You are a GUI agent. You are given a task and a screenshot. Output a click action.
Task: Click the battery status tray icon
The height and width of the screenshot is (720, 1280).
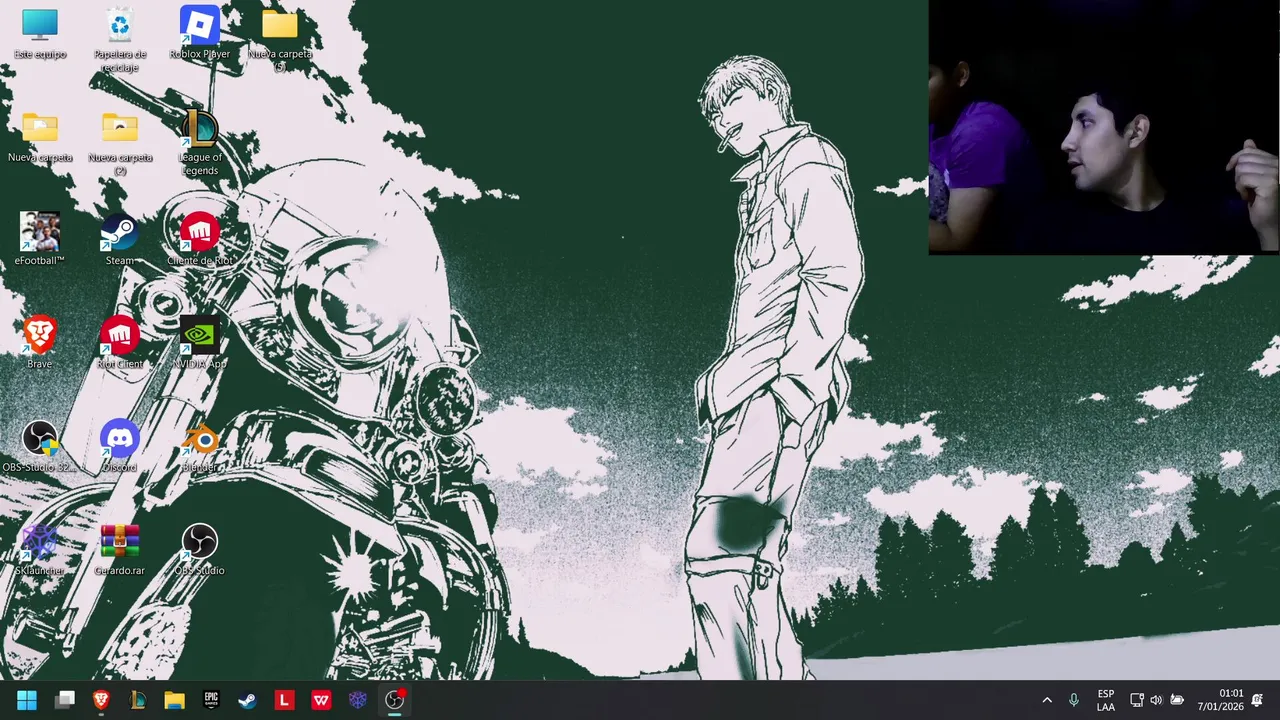tap(1177, 700)
